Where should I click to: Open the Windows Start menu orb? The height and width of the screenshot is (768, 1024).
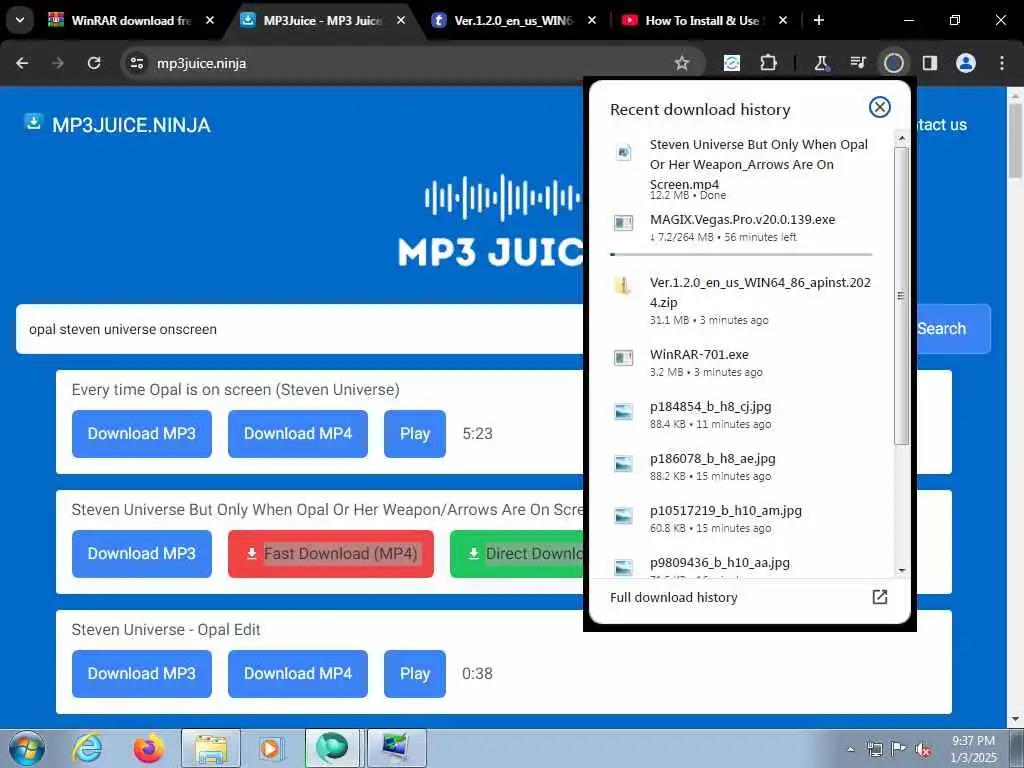[x=27, y=748]
